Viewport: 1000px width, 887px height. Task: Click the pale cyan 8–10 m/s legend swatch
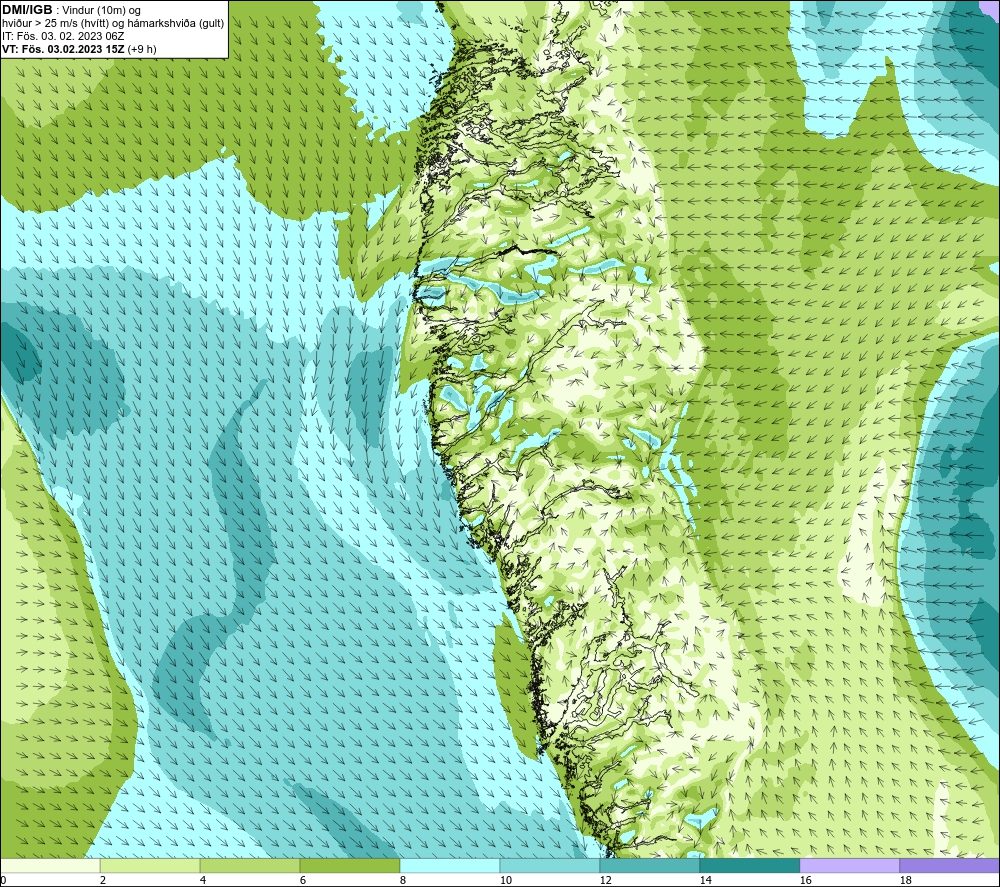(x=450, y=866)
